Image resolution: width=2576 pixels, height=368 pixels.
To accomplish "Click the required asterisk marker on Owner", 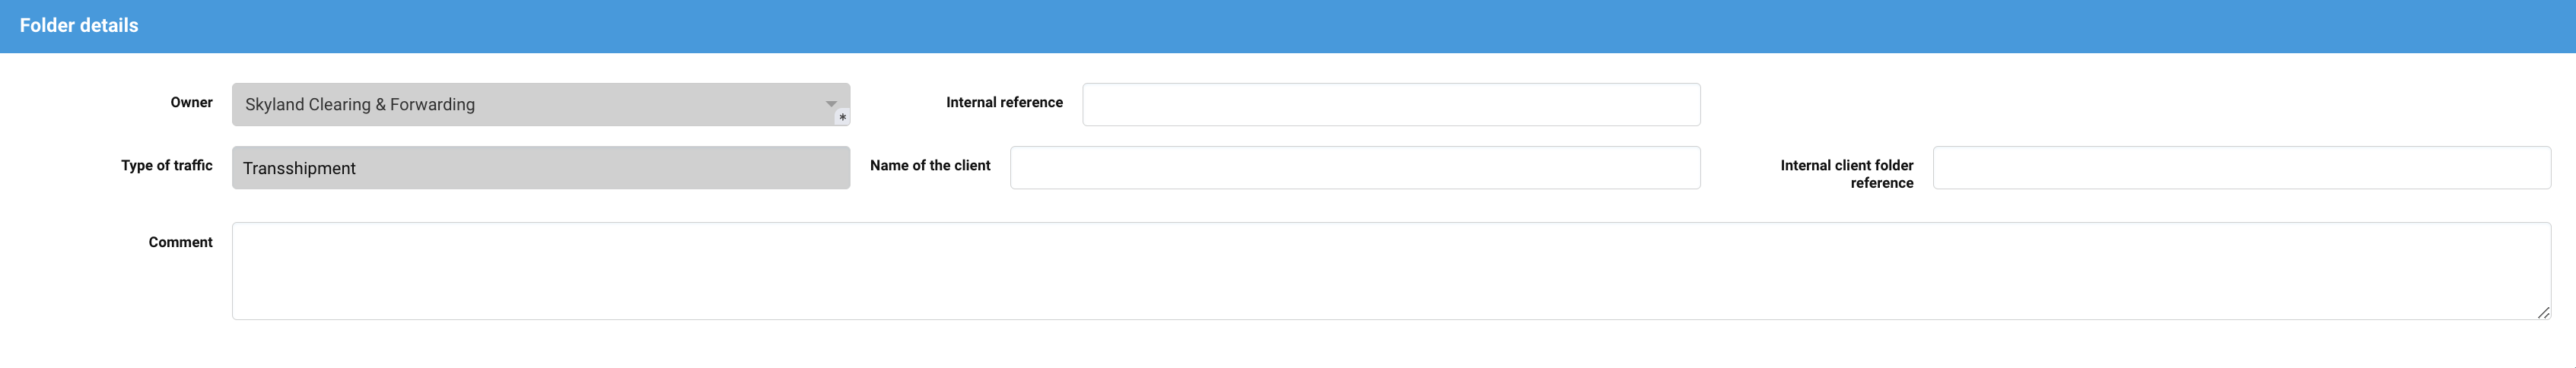I will 842,118.
